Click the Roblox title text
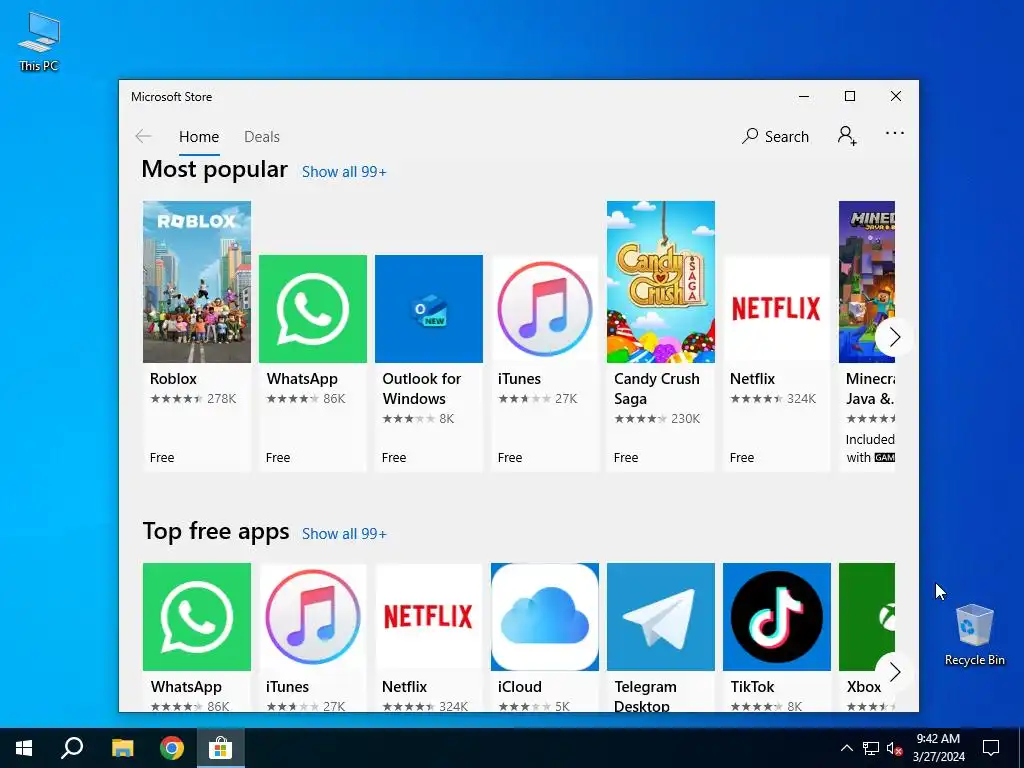Viewport: 1024px width, 768px height. click(173, 379)
